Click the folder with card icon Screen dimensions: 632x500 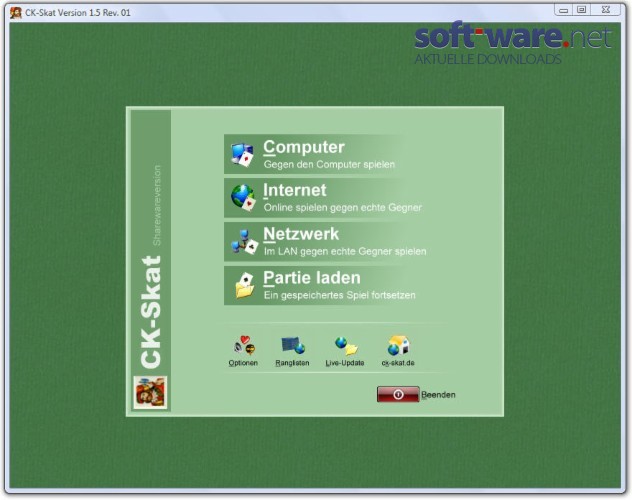pyautogui.click(x=245, y=285)
